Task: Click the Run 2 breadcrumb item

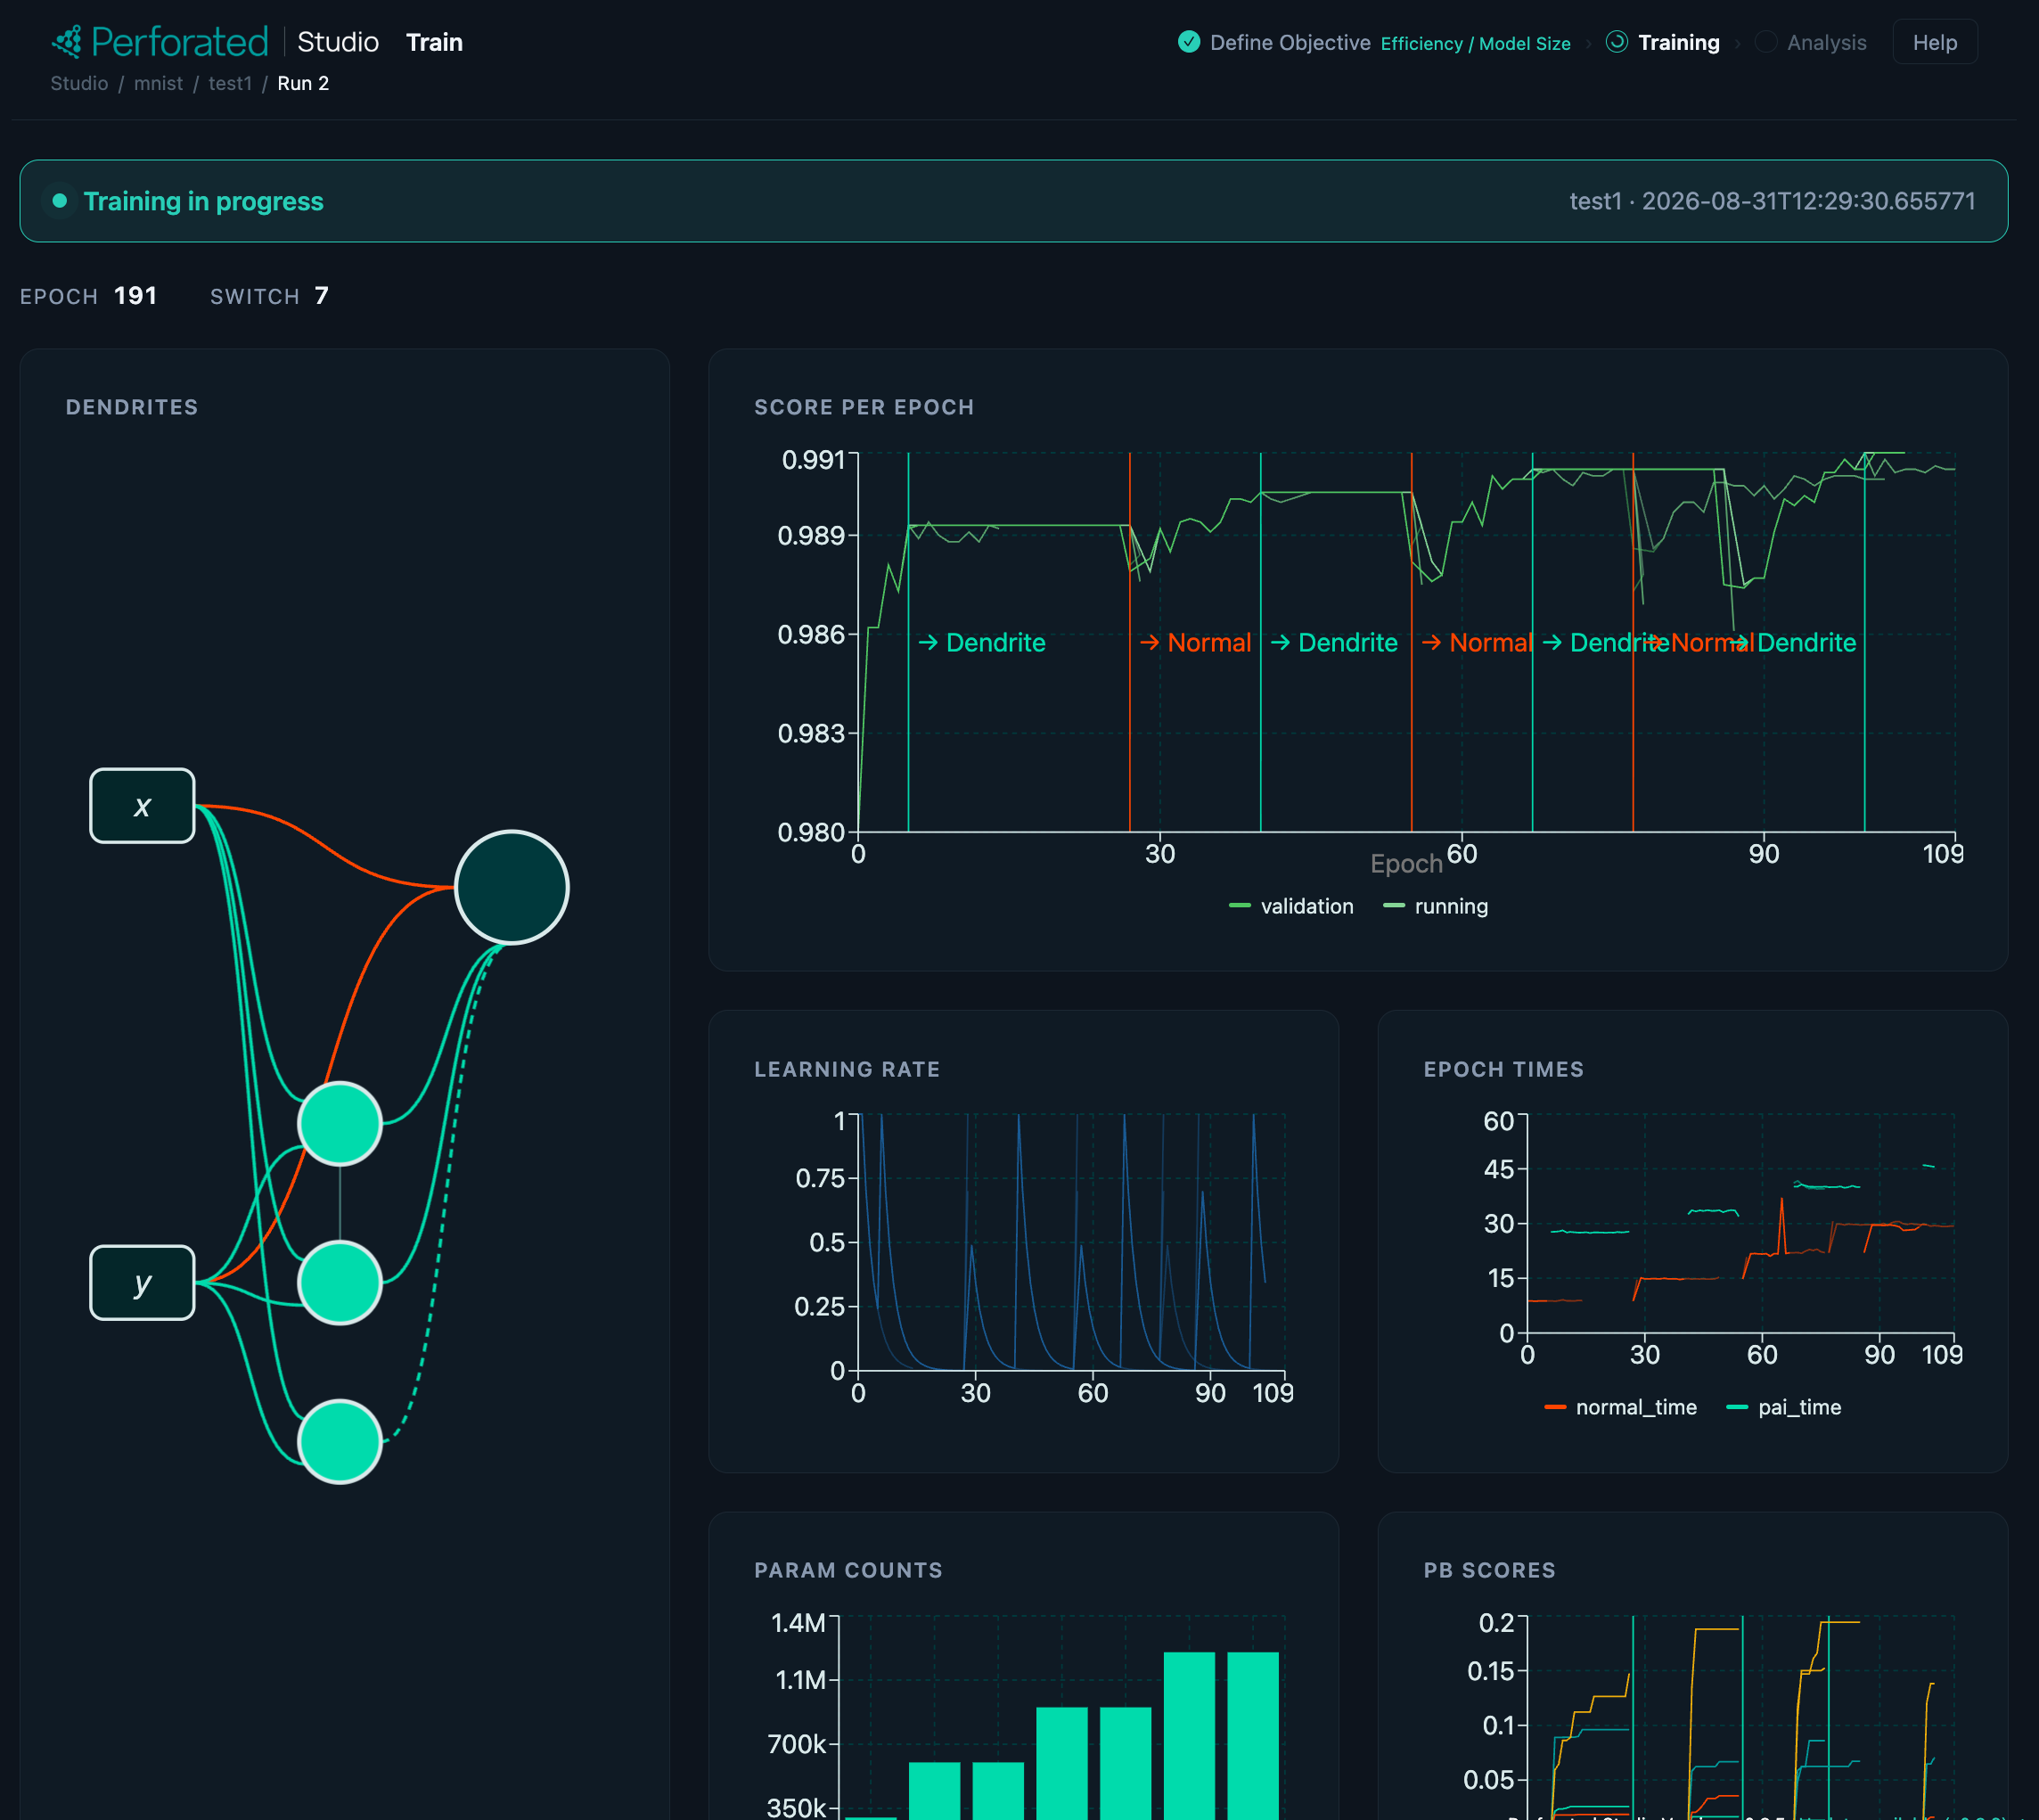Action: tap(303, 83)
